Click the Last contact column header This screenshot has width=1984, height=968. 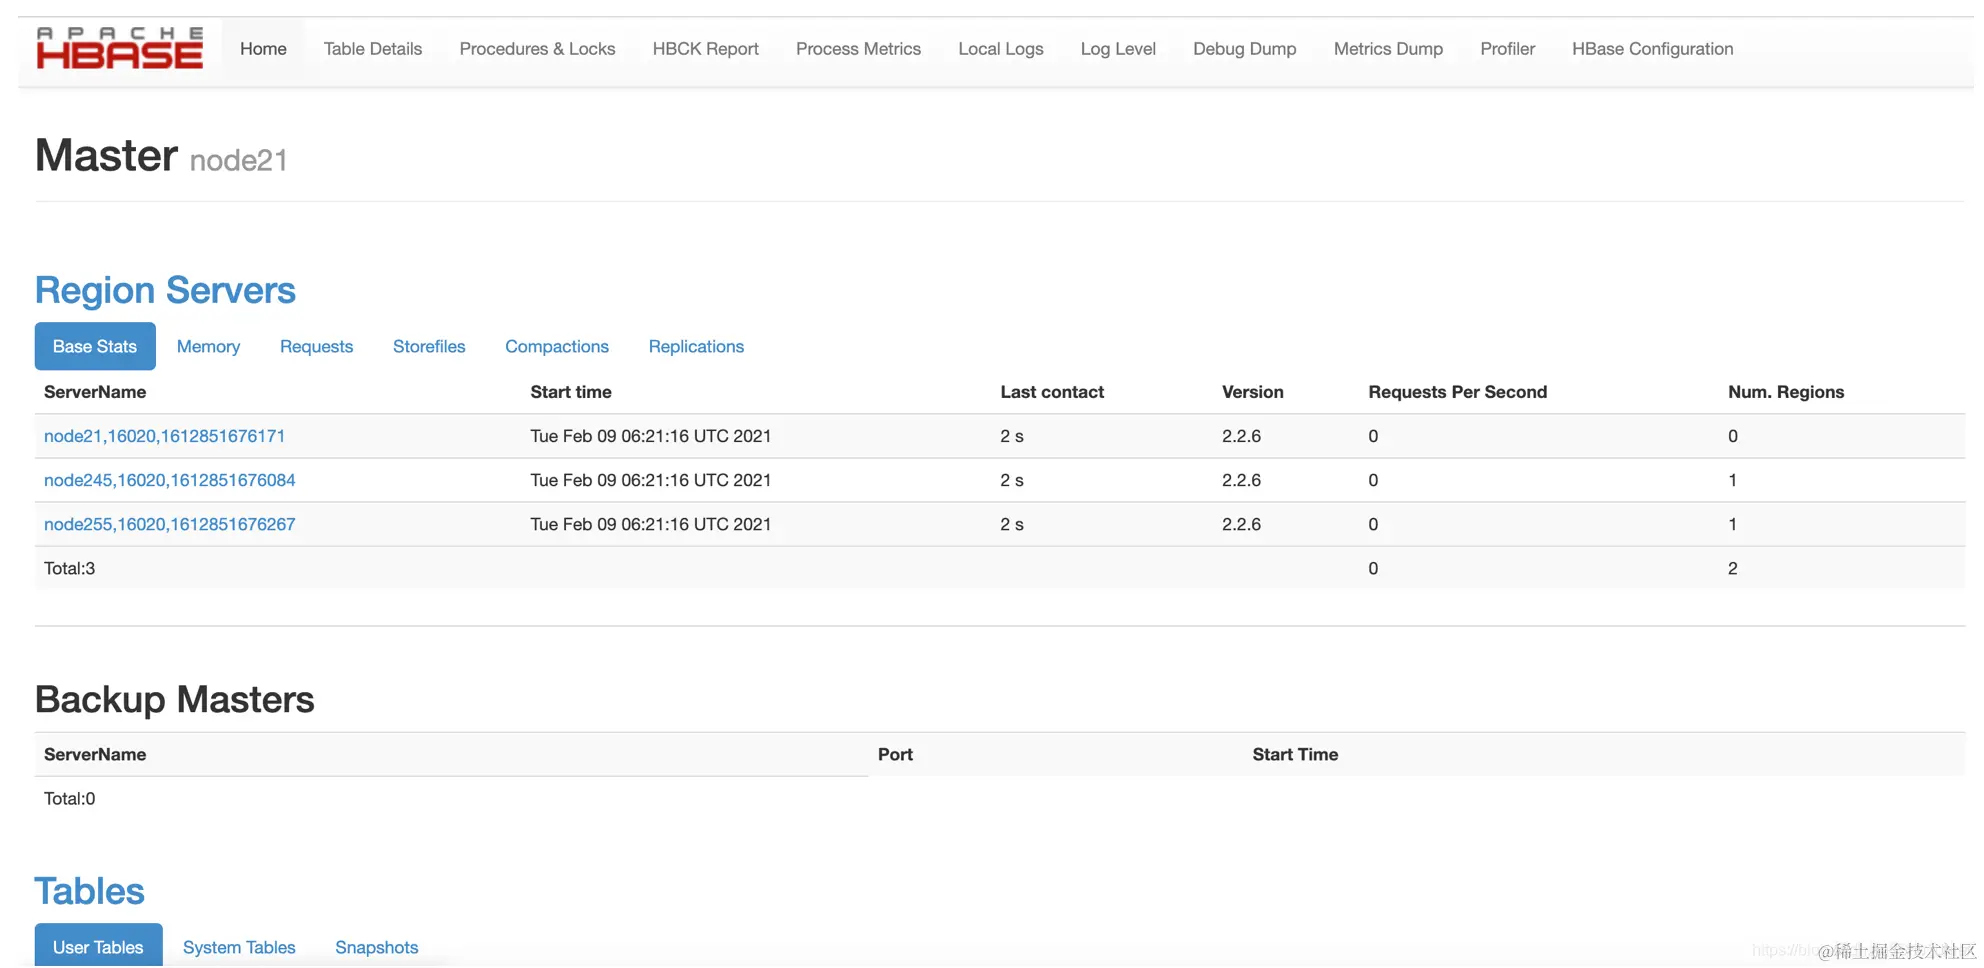(x=1052, y=392)
